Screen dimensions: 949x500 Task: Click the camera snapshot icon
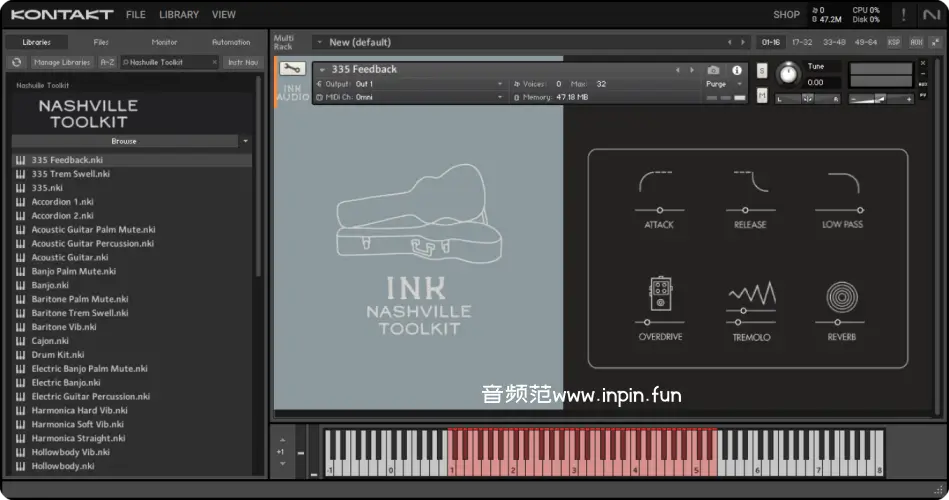pos(713,70)
